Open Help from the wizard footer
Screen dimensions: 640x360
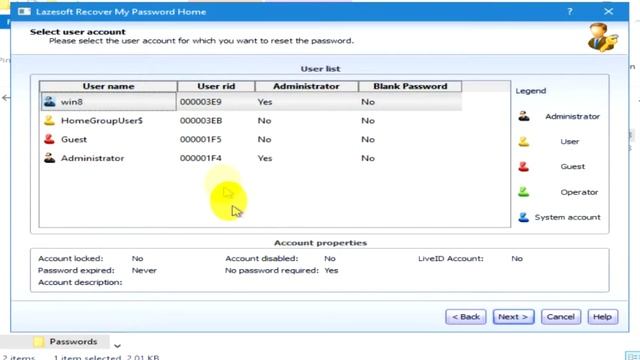602,317
